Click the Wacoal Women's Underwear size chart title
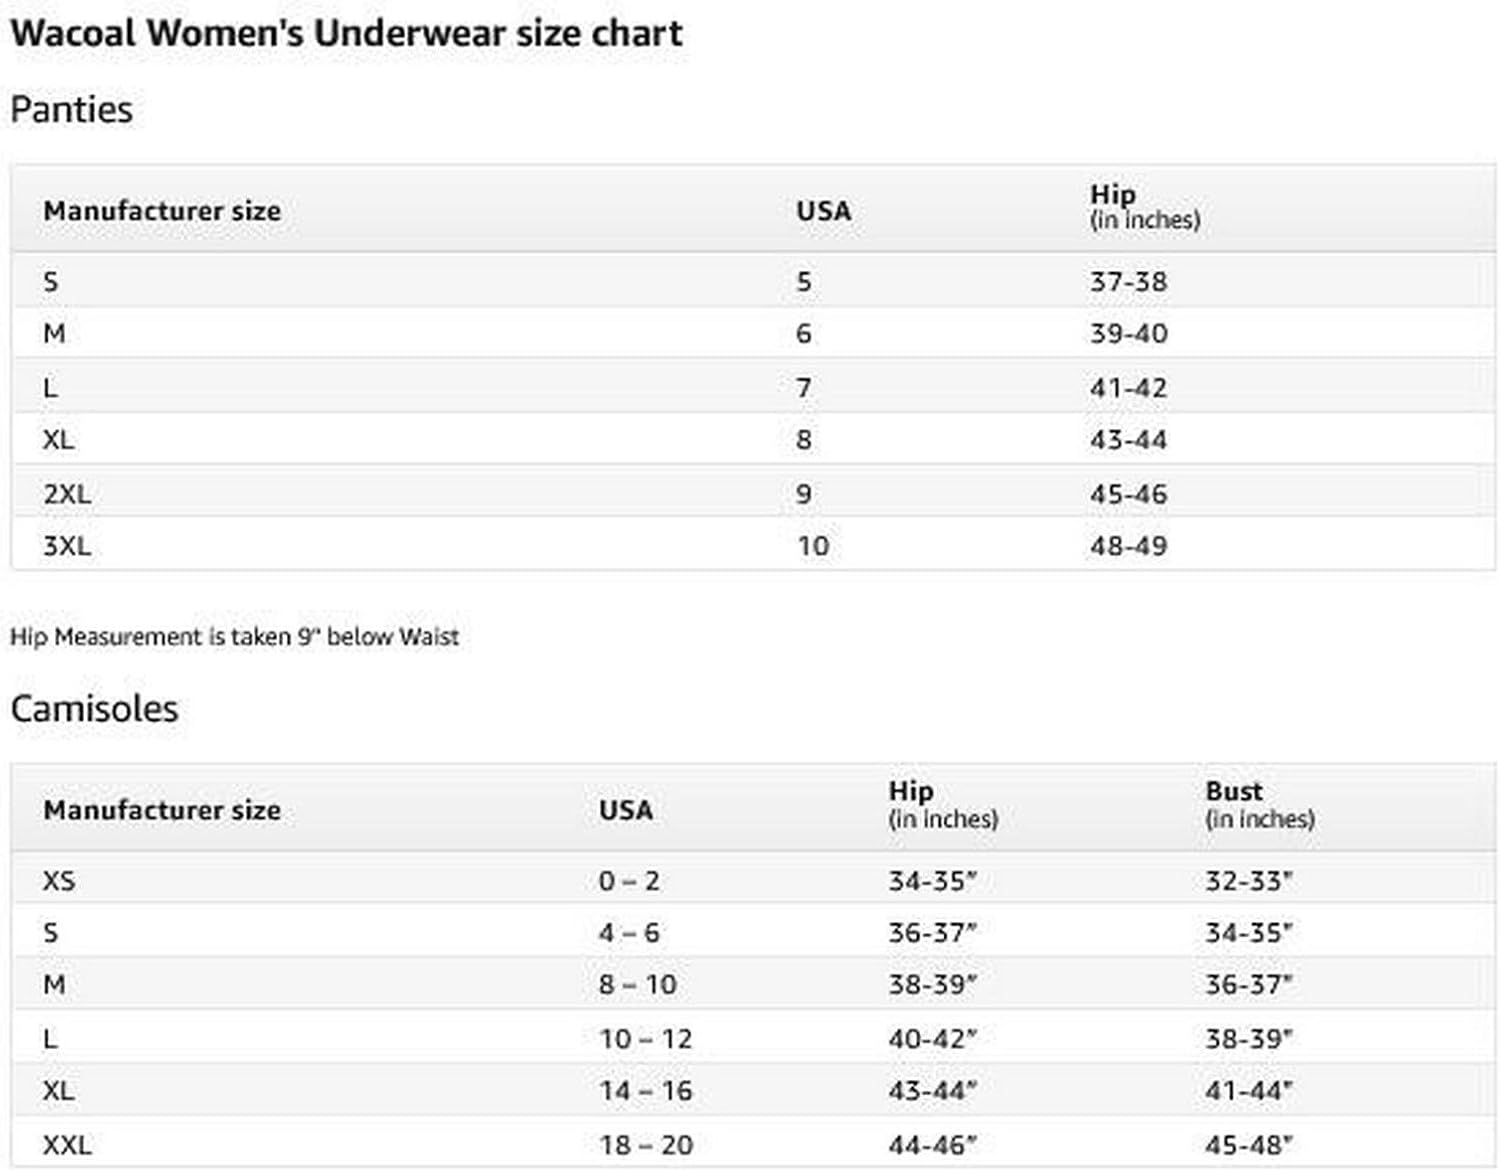The image size is (1500, 1172). click(346, 33)
